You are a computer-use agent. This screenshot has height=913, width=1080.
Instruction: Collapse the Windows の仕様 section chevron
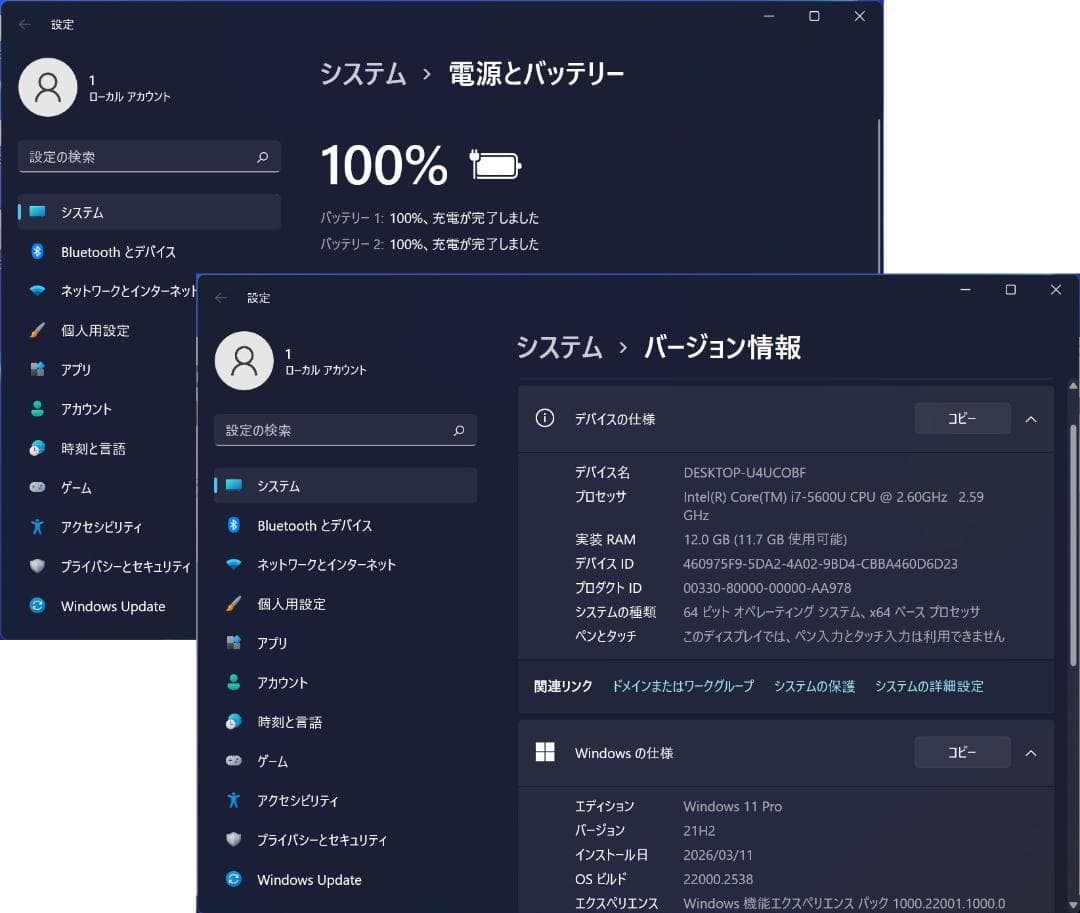coord(1031,753)
